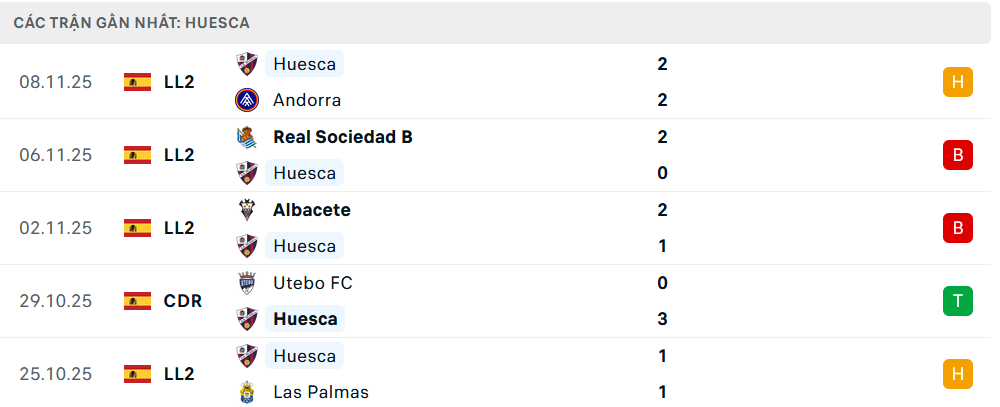Open the Albacete team link

pyautogui.click(x=311, y=210)
